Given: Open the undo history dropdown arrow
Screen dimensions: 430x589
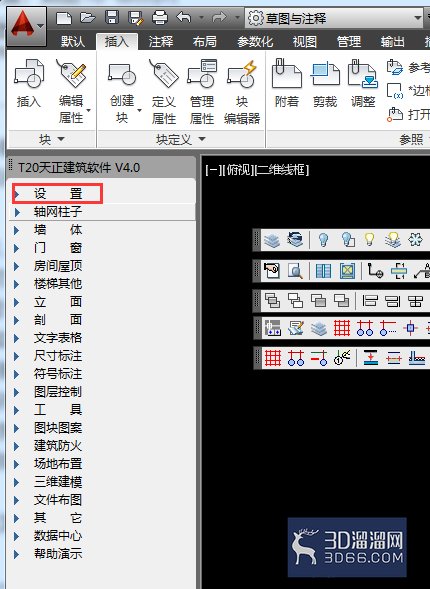Looking at the screenshot, I should coord(202,17).
